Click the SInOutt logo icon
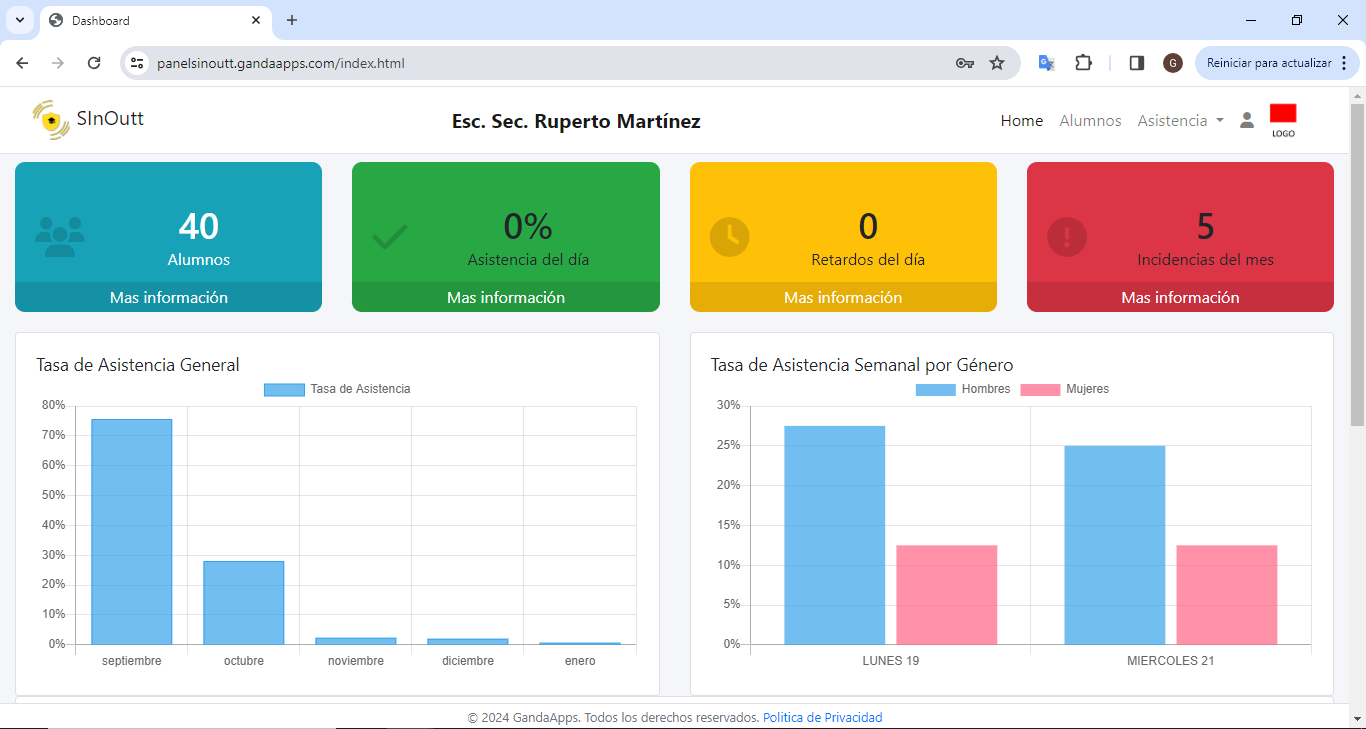Screen dimensions: 1366x729 pos(50,120)
